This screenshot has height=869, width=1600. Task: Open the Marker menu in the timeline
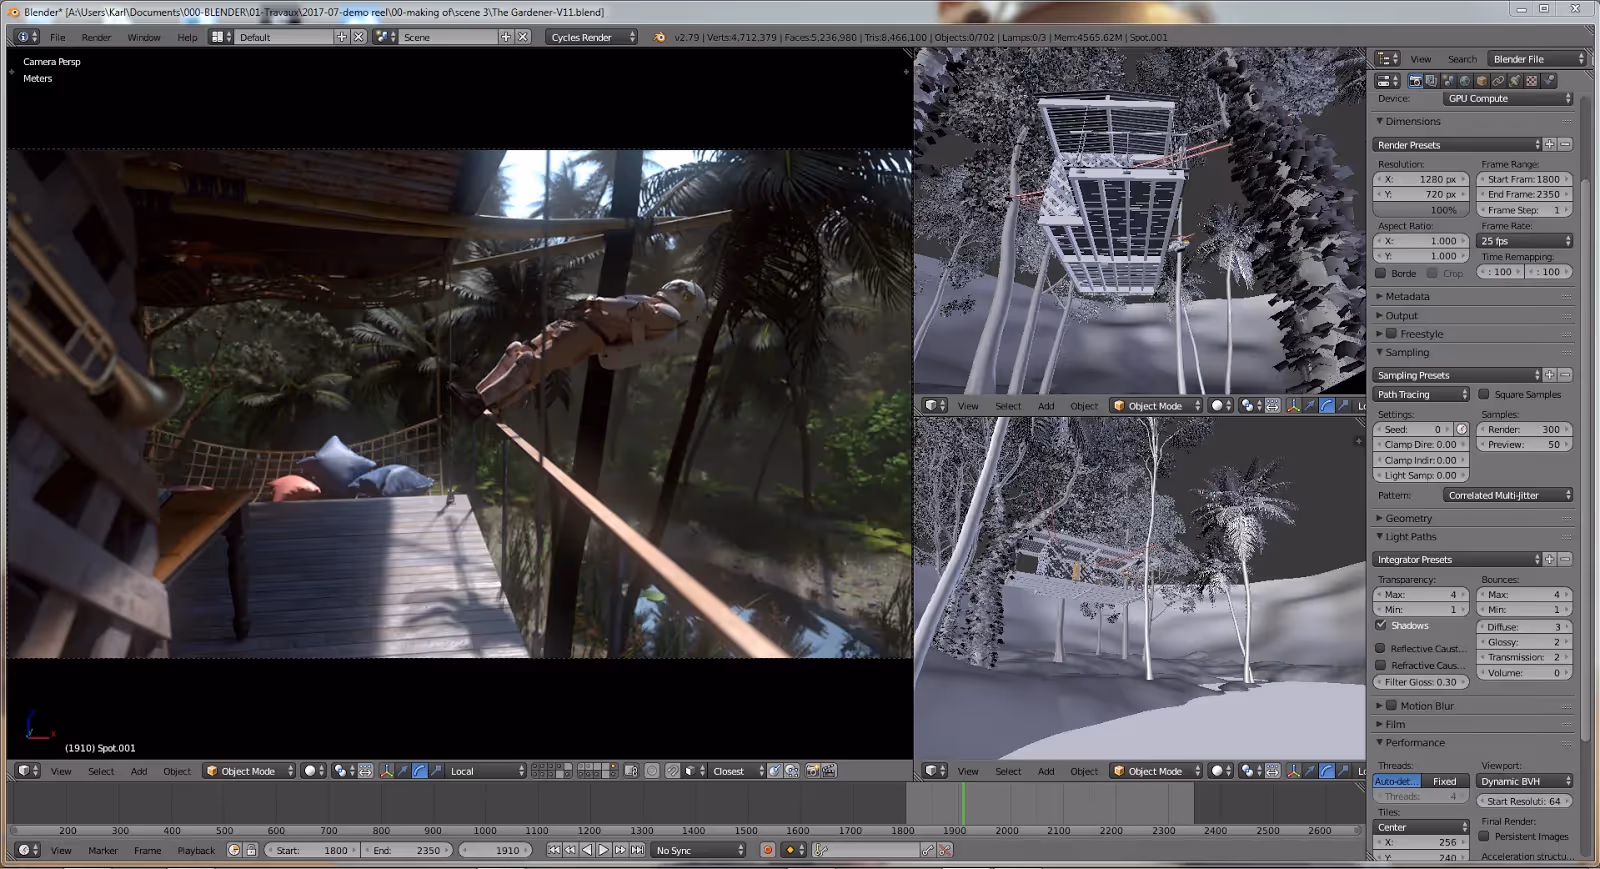coord(103,851)
